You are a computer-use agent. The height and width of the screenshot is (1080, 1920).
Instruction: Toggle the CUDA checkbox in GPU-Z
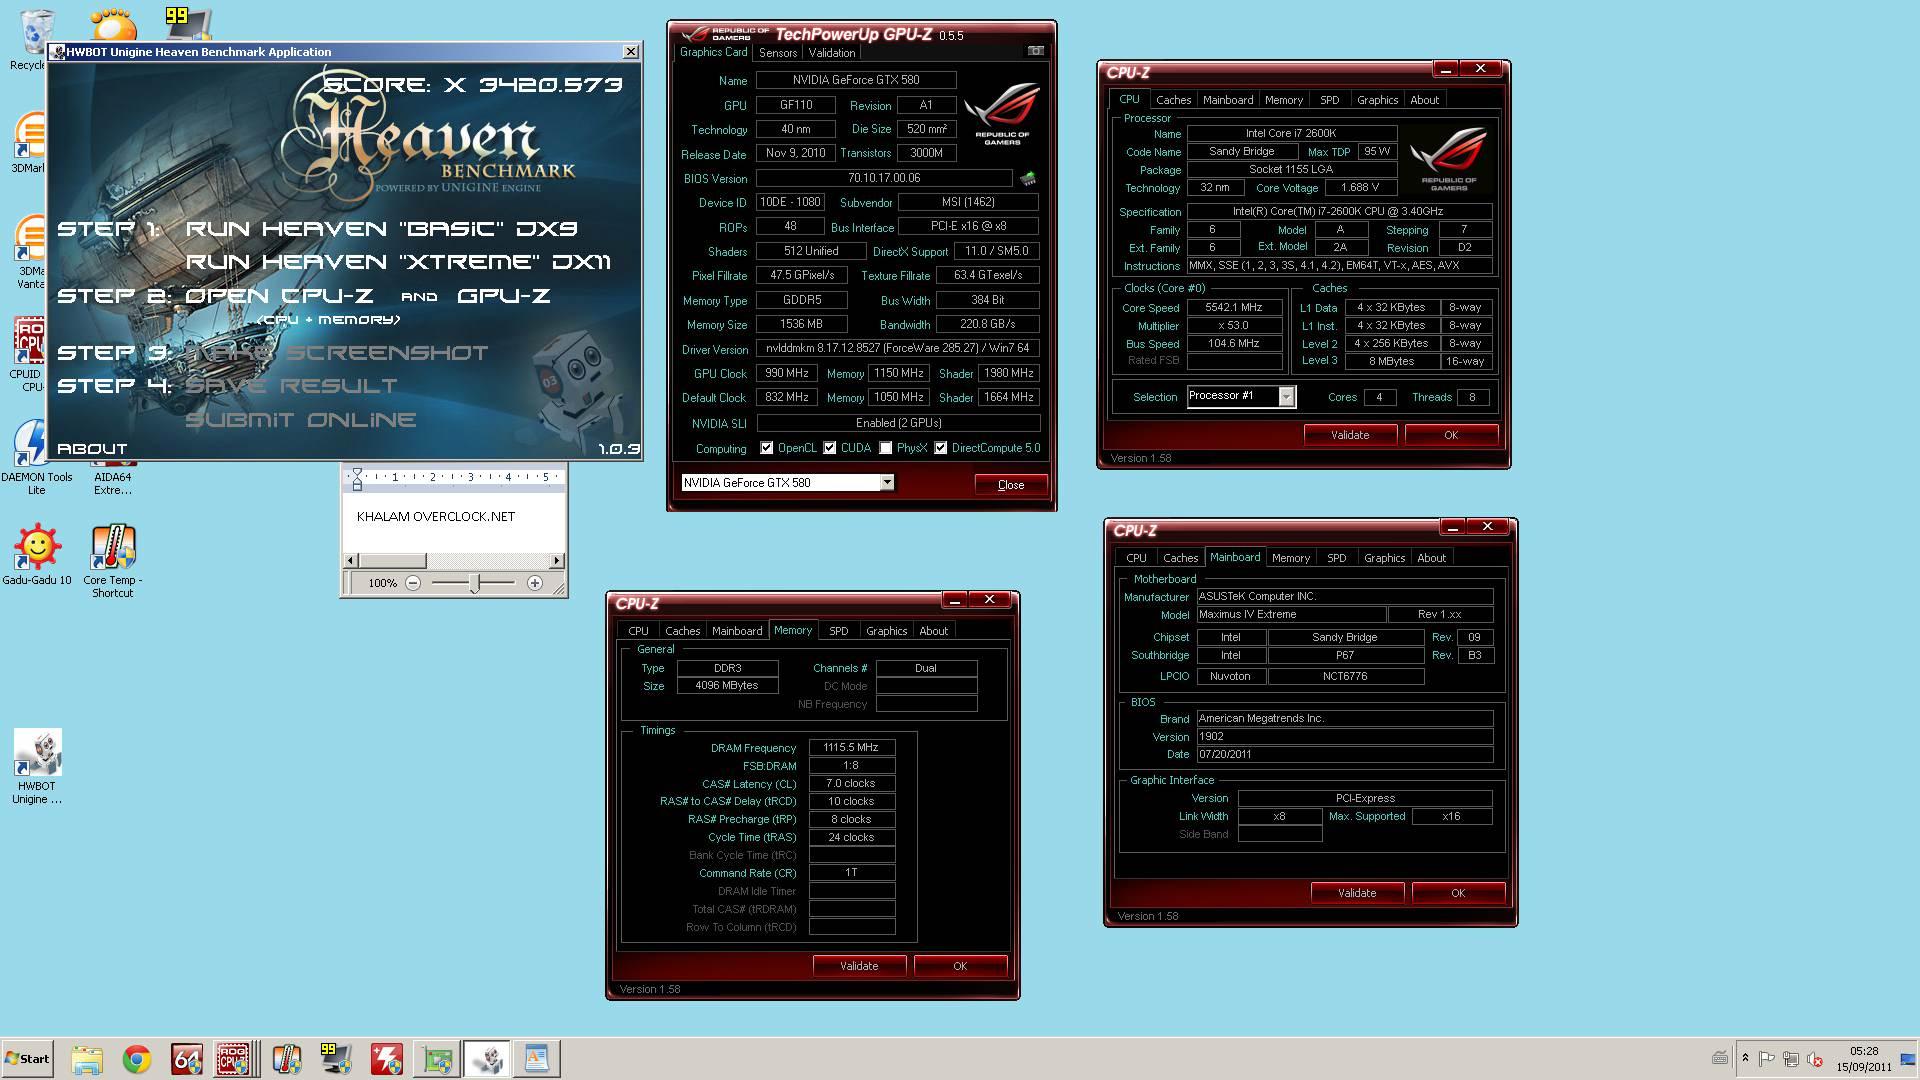click(830, 448)
